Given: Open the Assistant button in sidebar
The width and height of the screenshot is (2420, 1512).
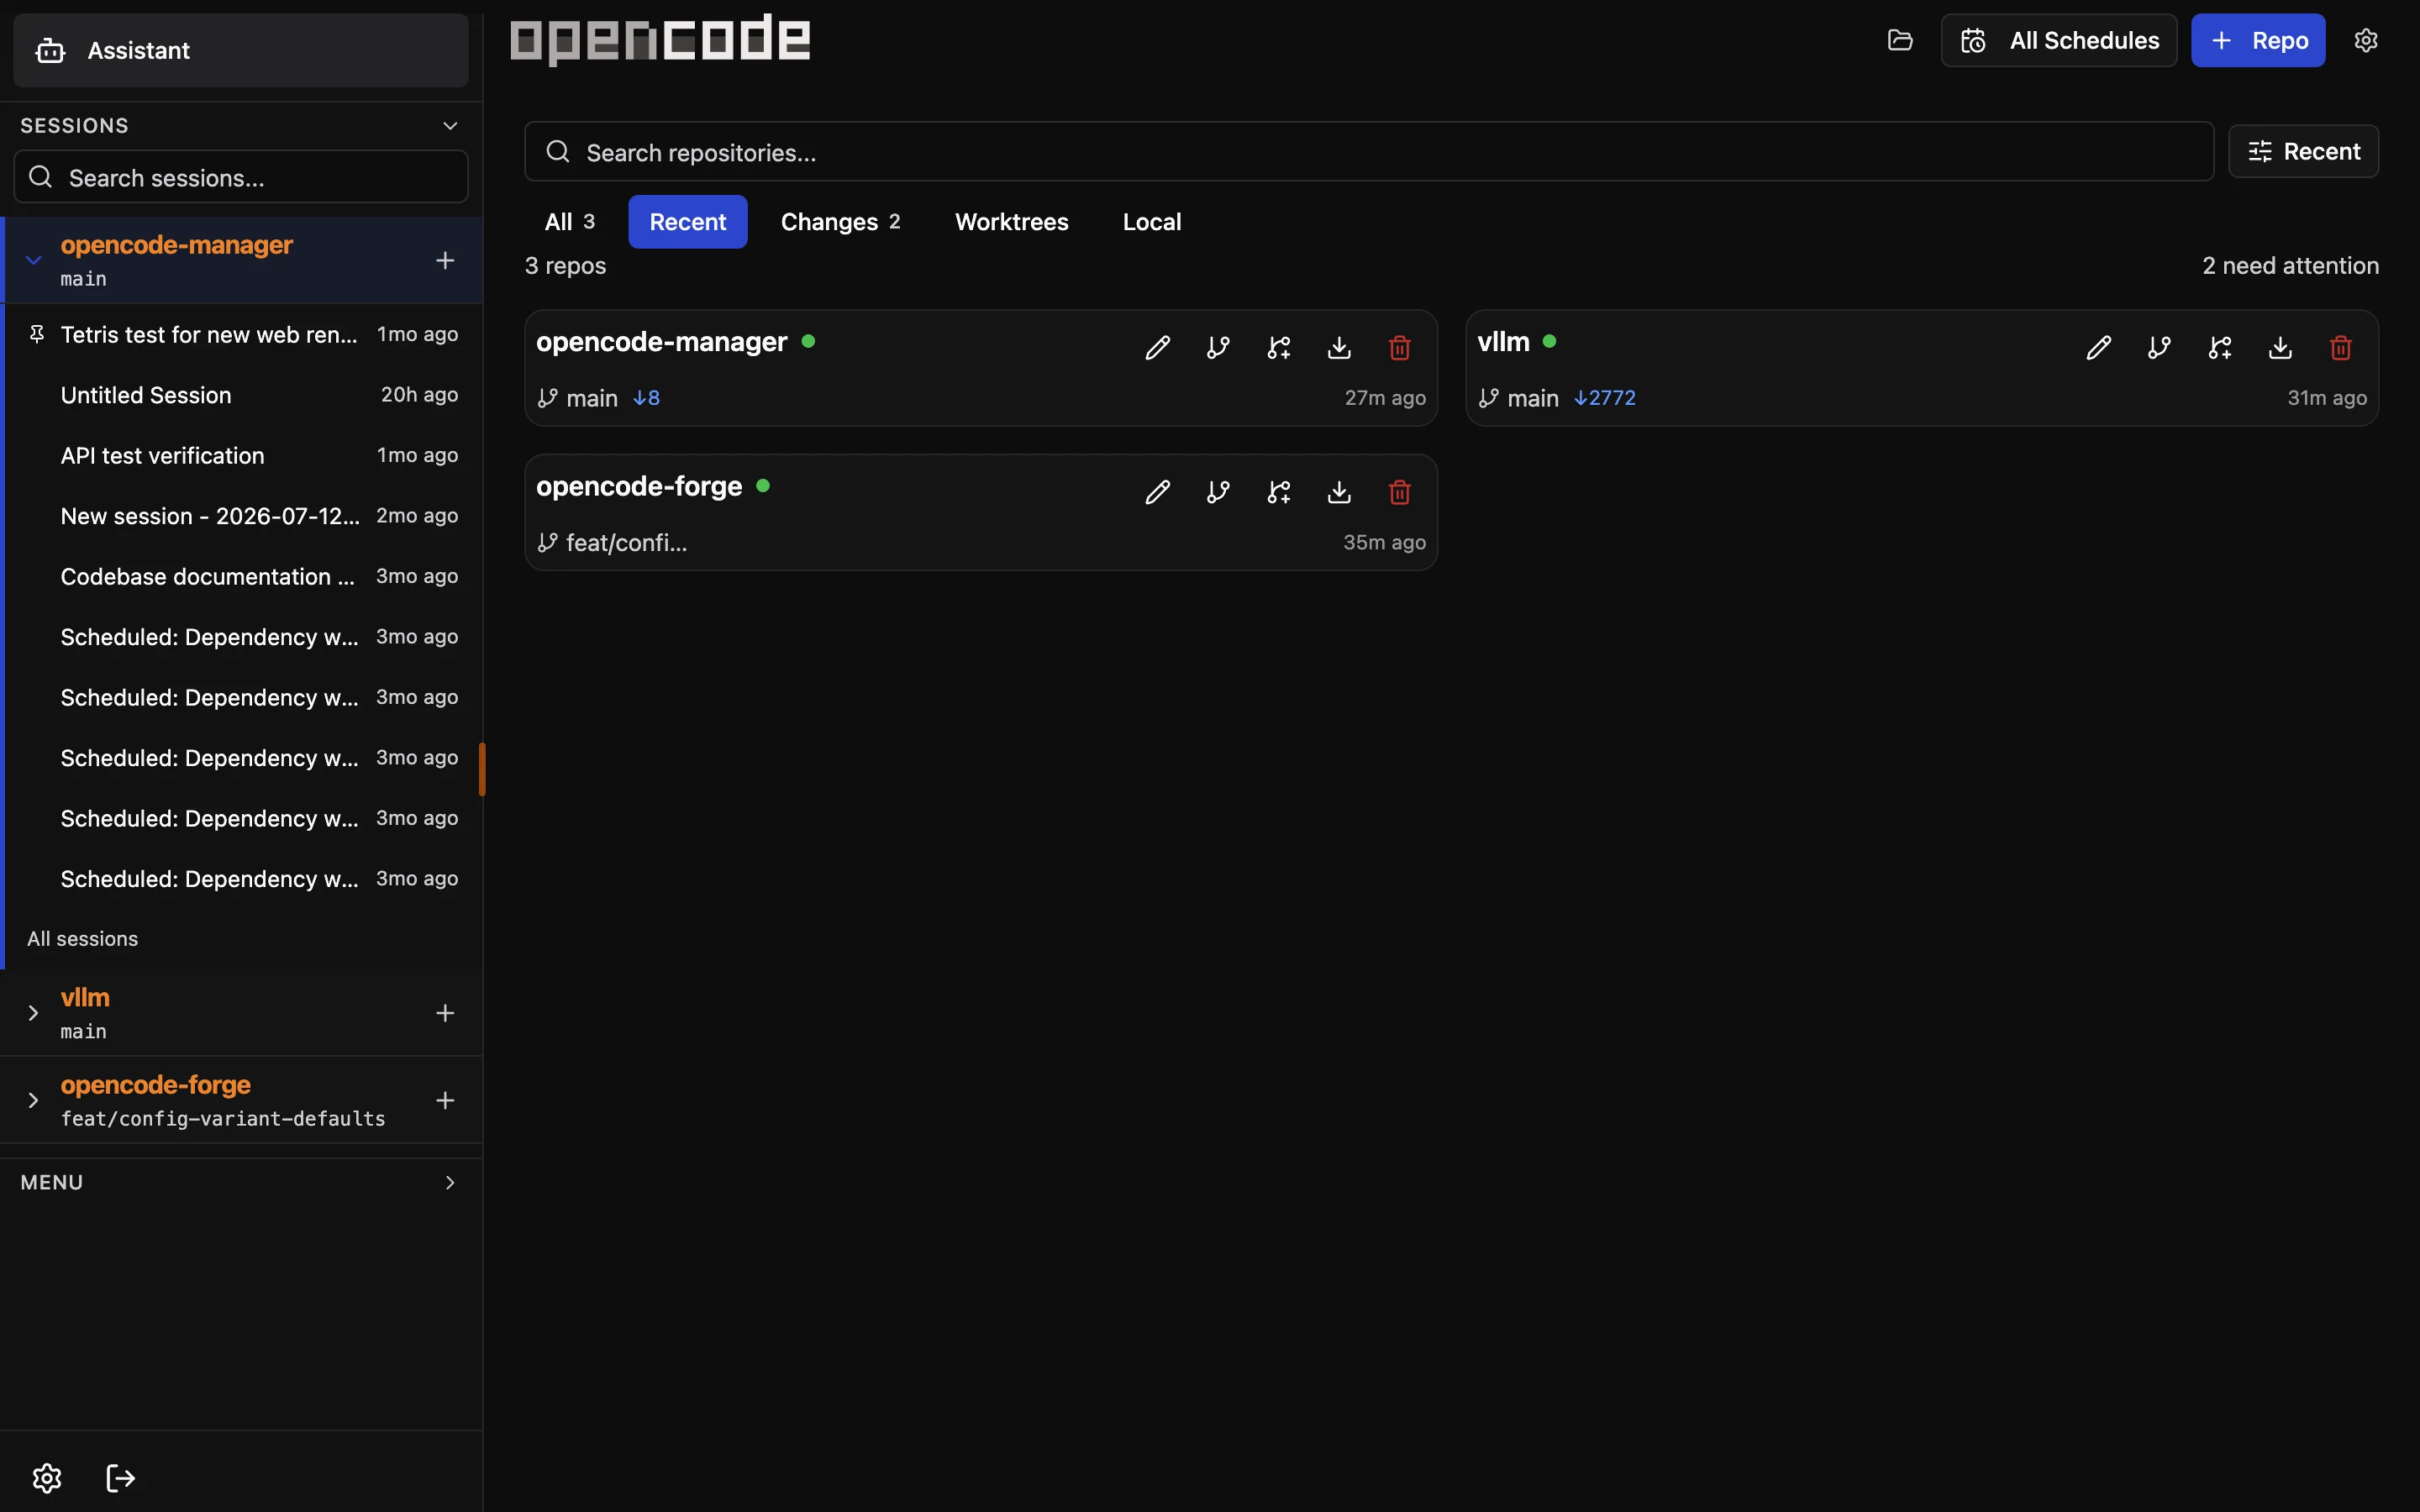Looking at the screenshot, I should click(x=241, y=50).
